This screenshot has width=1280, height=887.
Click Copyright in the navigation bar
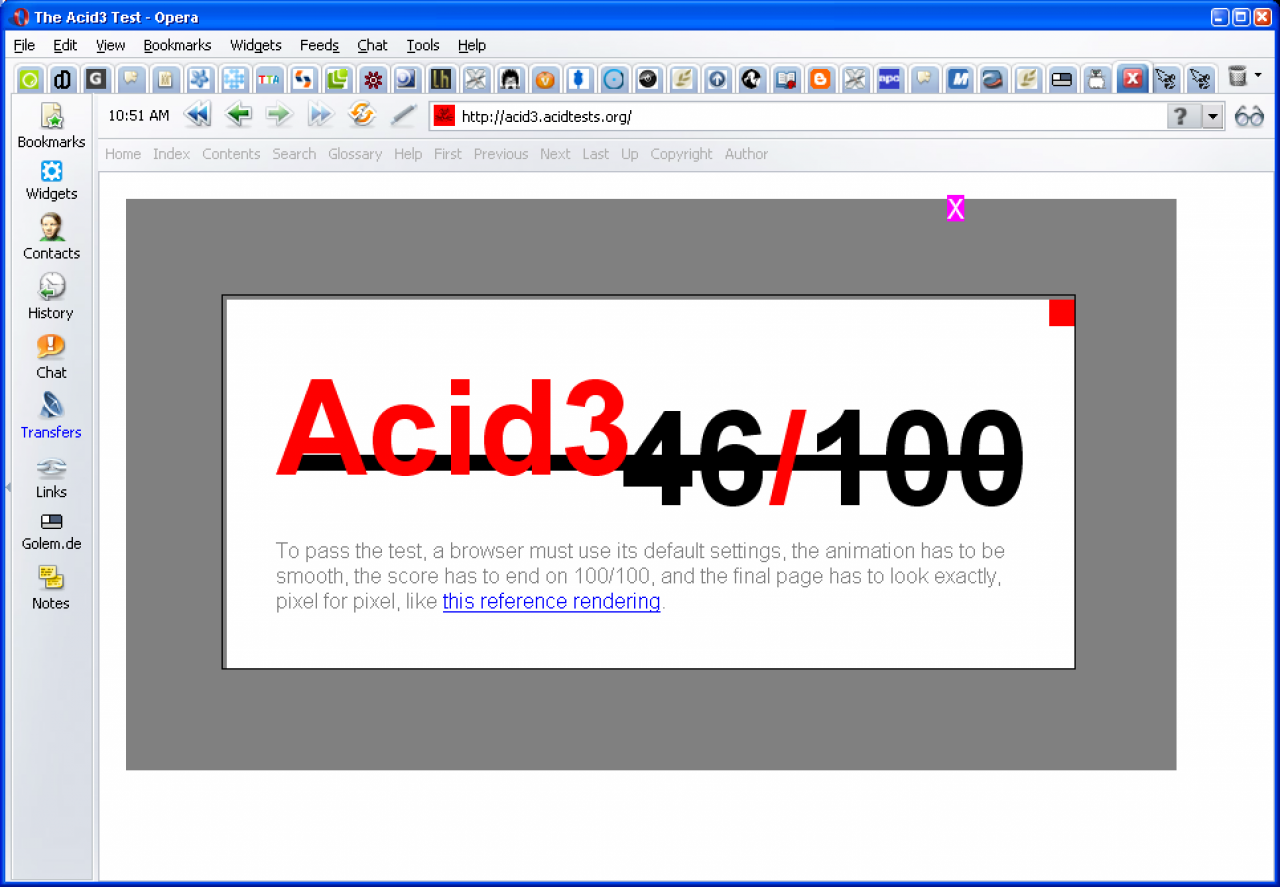click(681, 154)
